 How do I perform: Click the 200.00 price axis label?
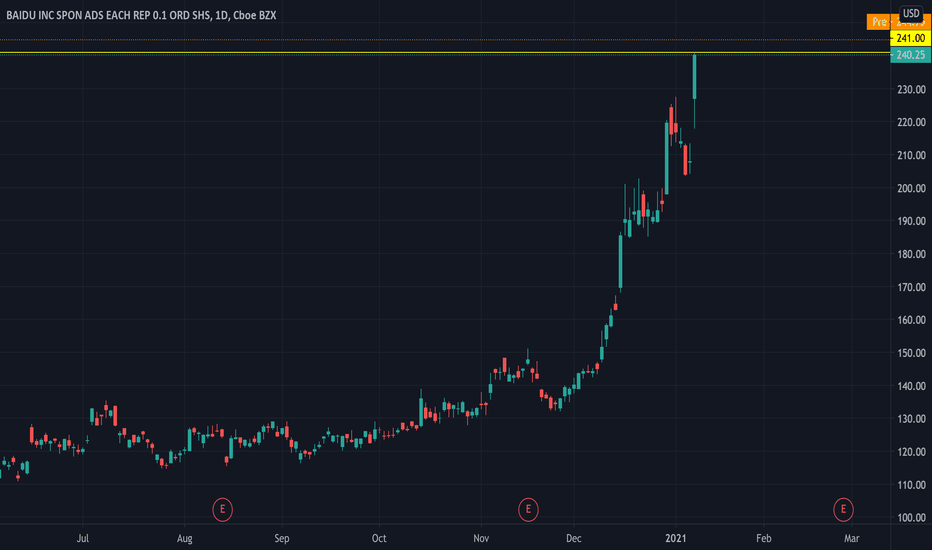click(x=911, y=188)
